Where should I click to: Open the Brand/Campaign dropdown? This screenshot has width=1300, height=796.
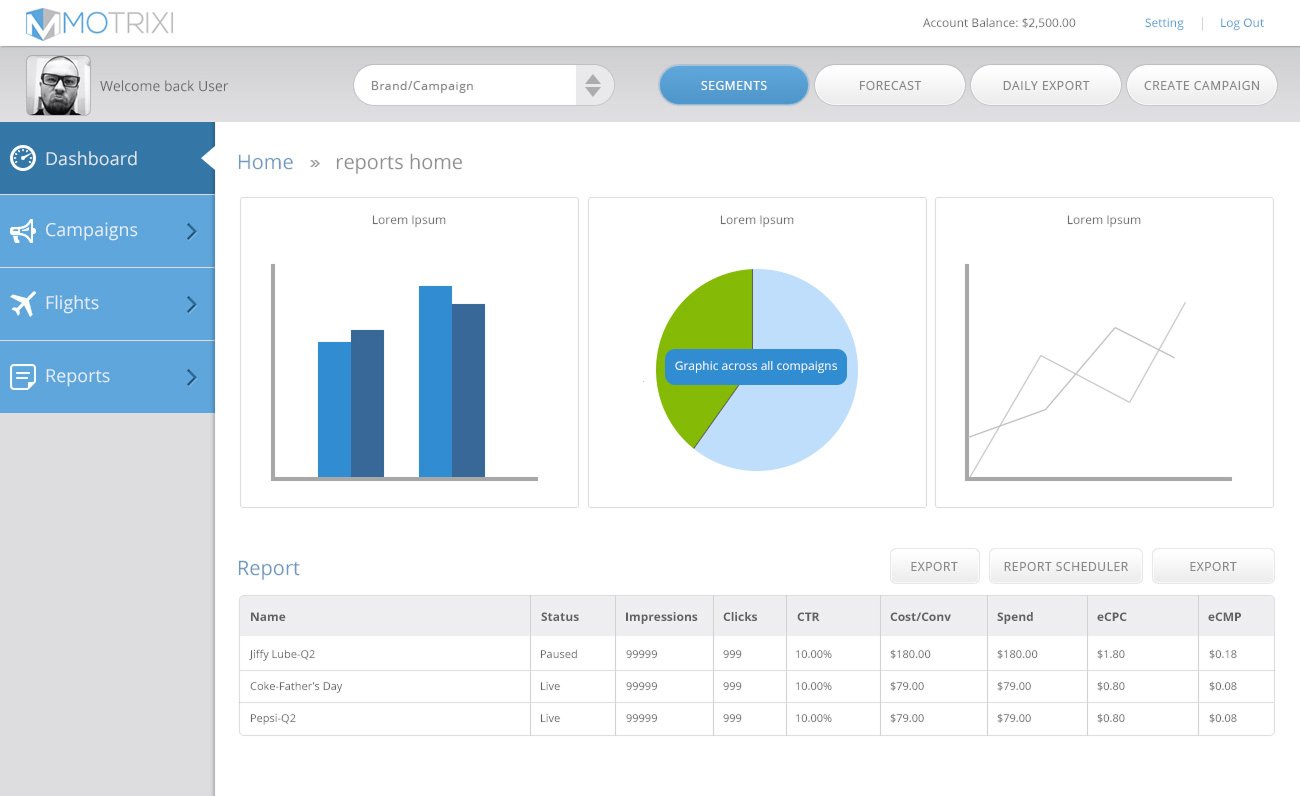coord(592,86)
